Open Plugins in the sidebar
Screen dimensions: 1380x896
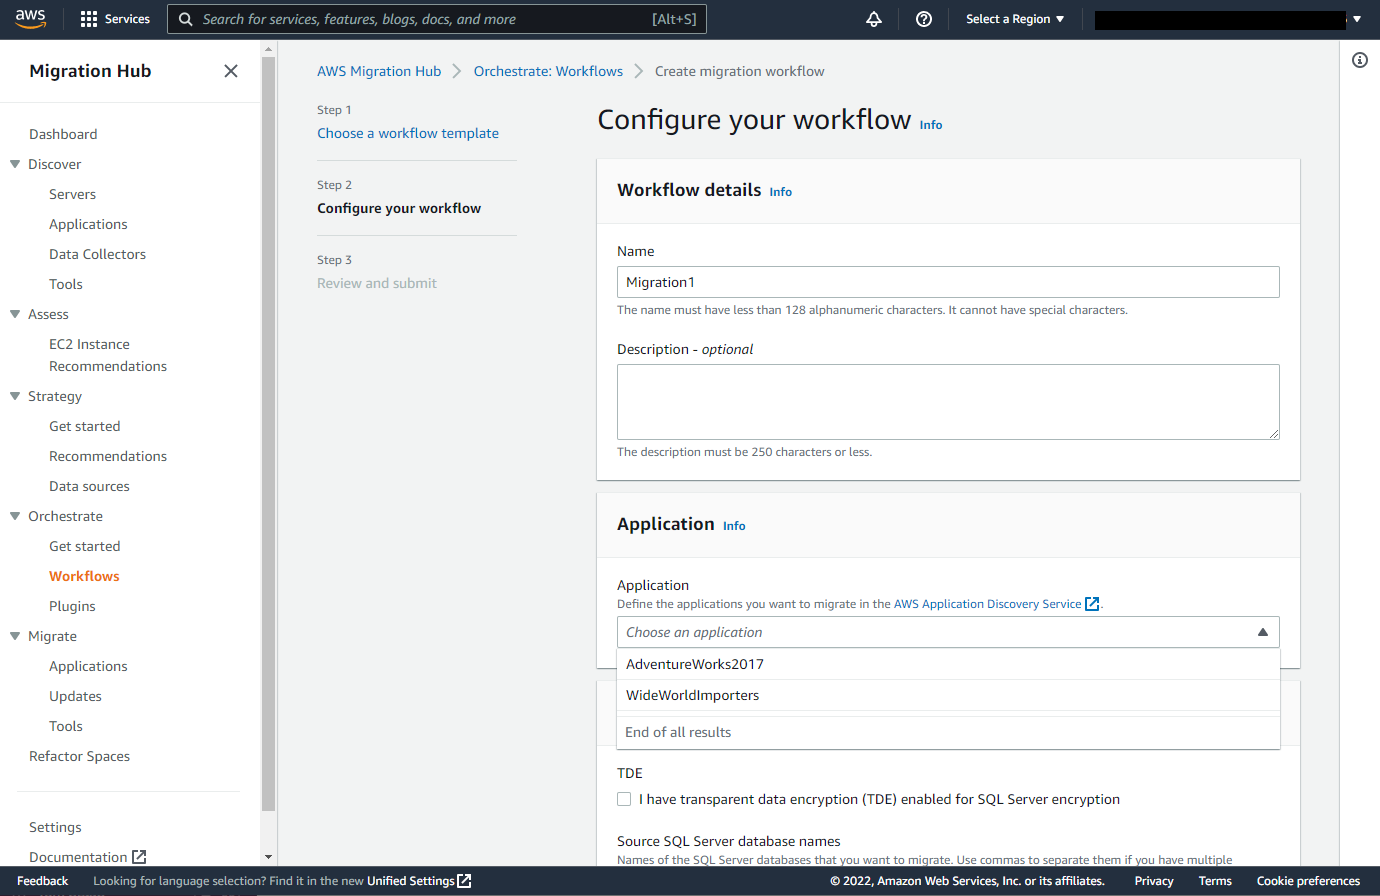pos(72,606)
